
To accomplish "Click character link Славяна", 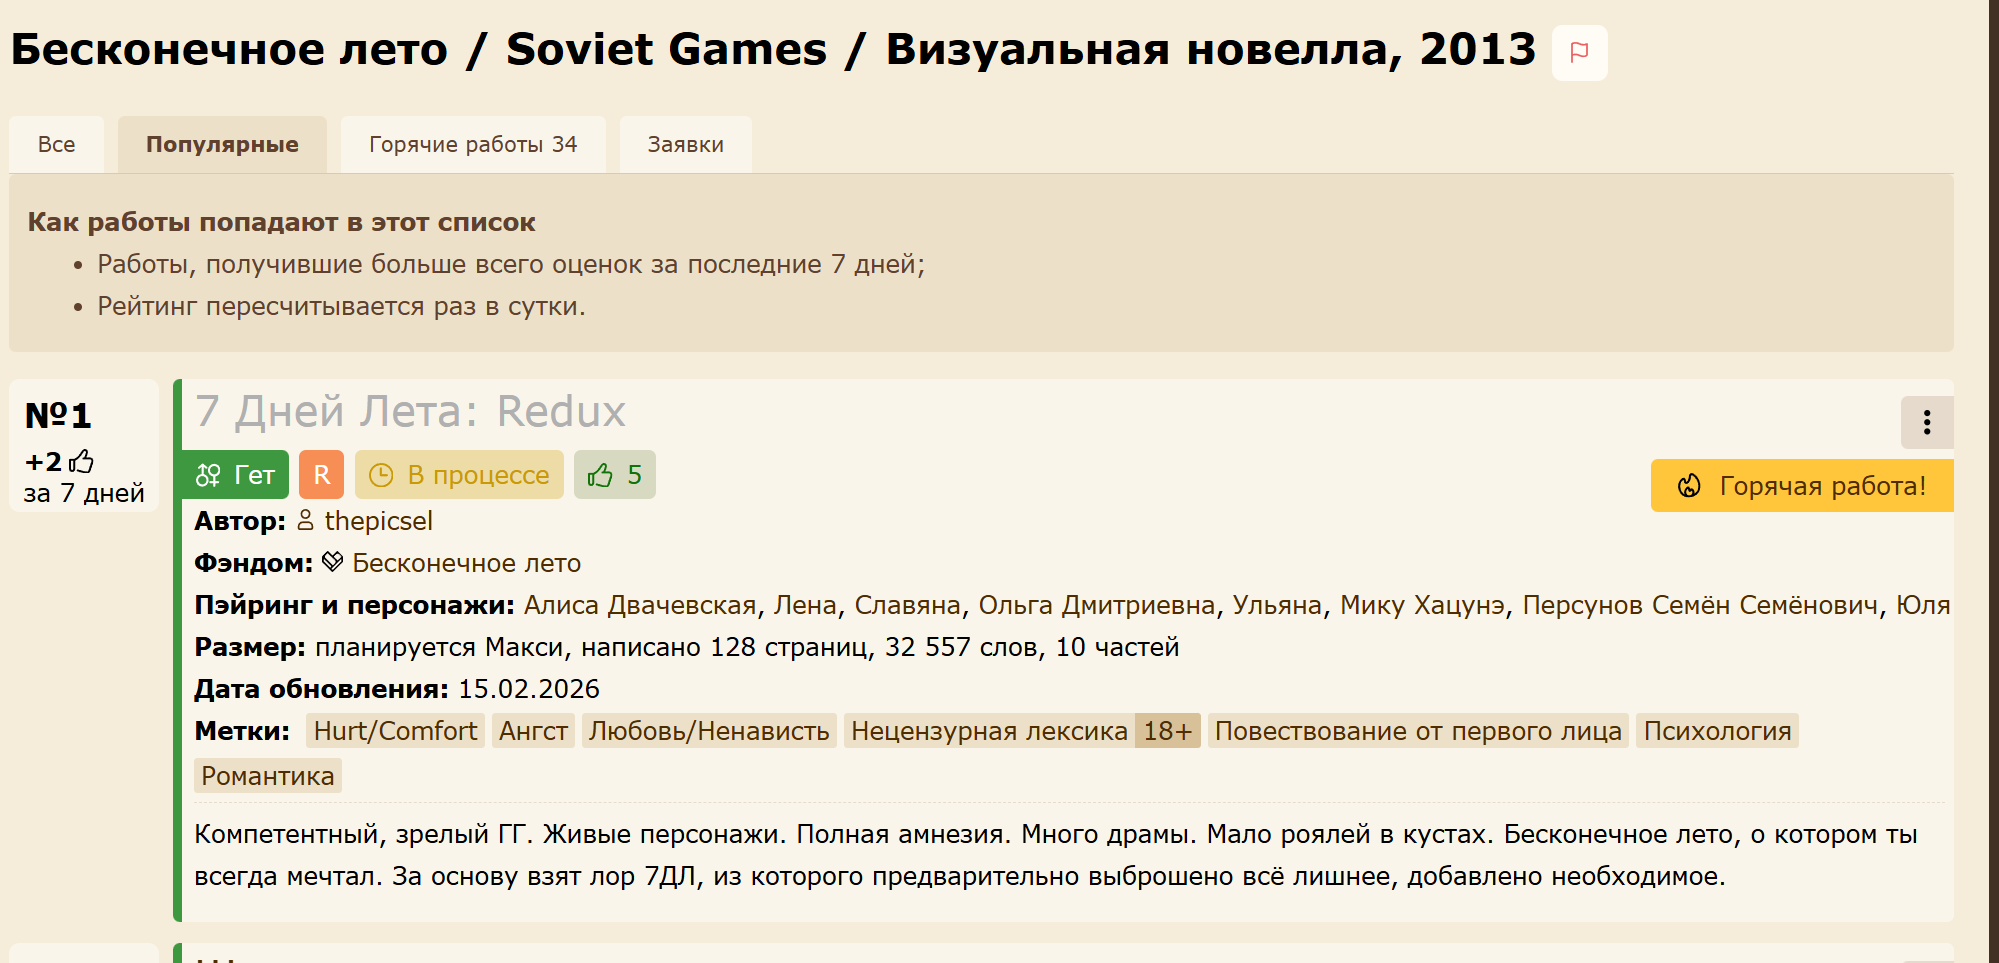I will (908, 605).
